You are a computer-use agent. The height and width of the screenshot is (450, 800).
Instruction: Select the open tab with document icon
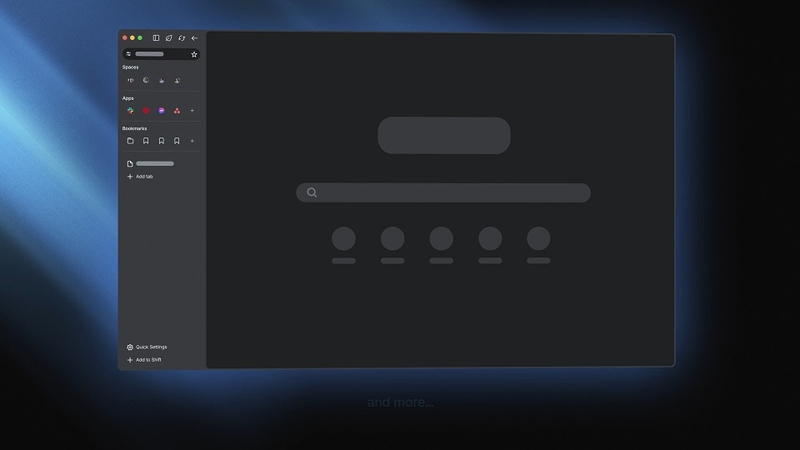[151, 164]
